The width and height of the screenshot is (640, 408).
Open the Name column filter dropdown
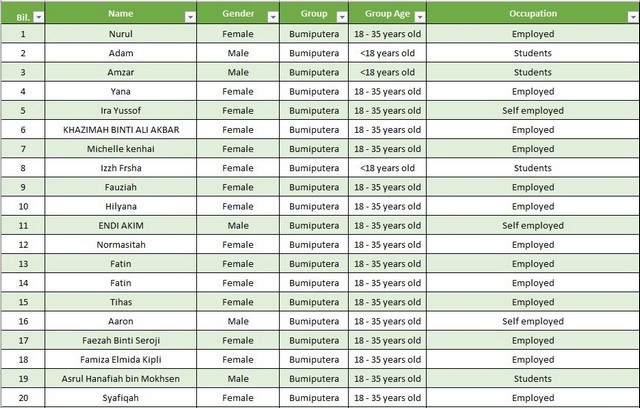190,17
